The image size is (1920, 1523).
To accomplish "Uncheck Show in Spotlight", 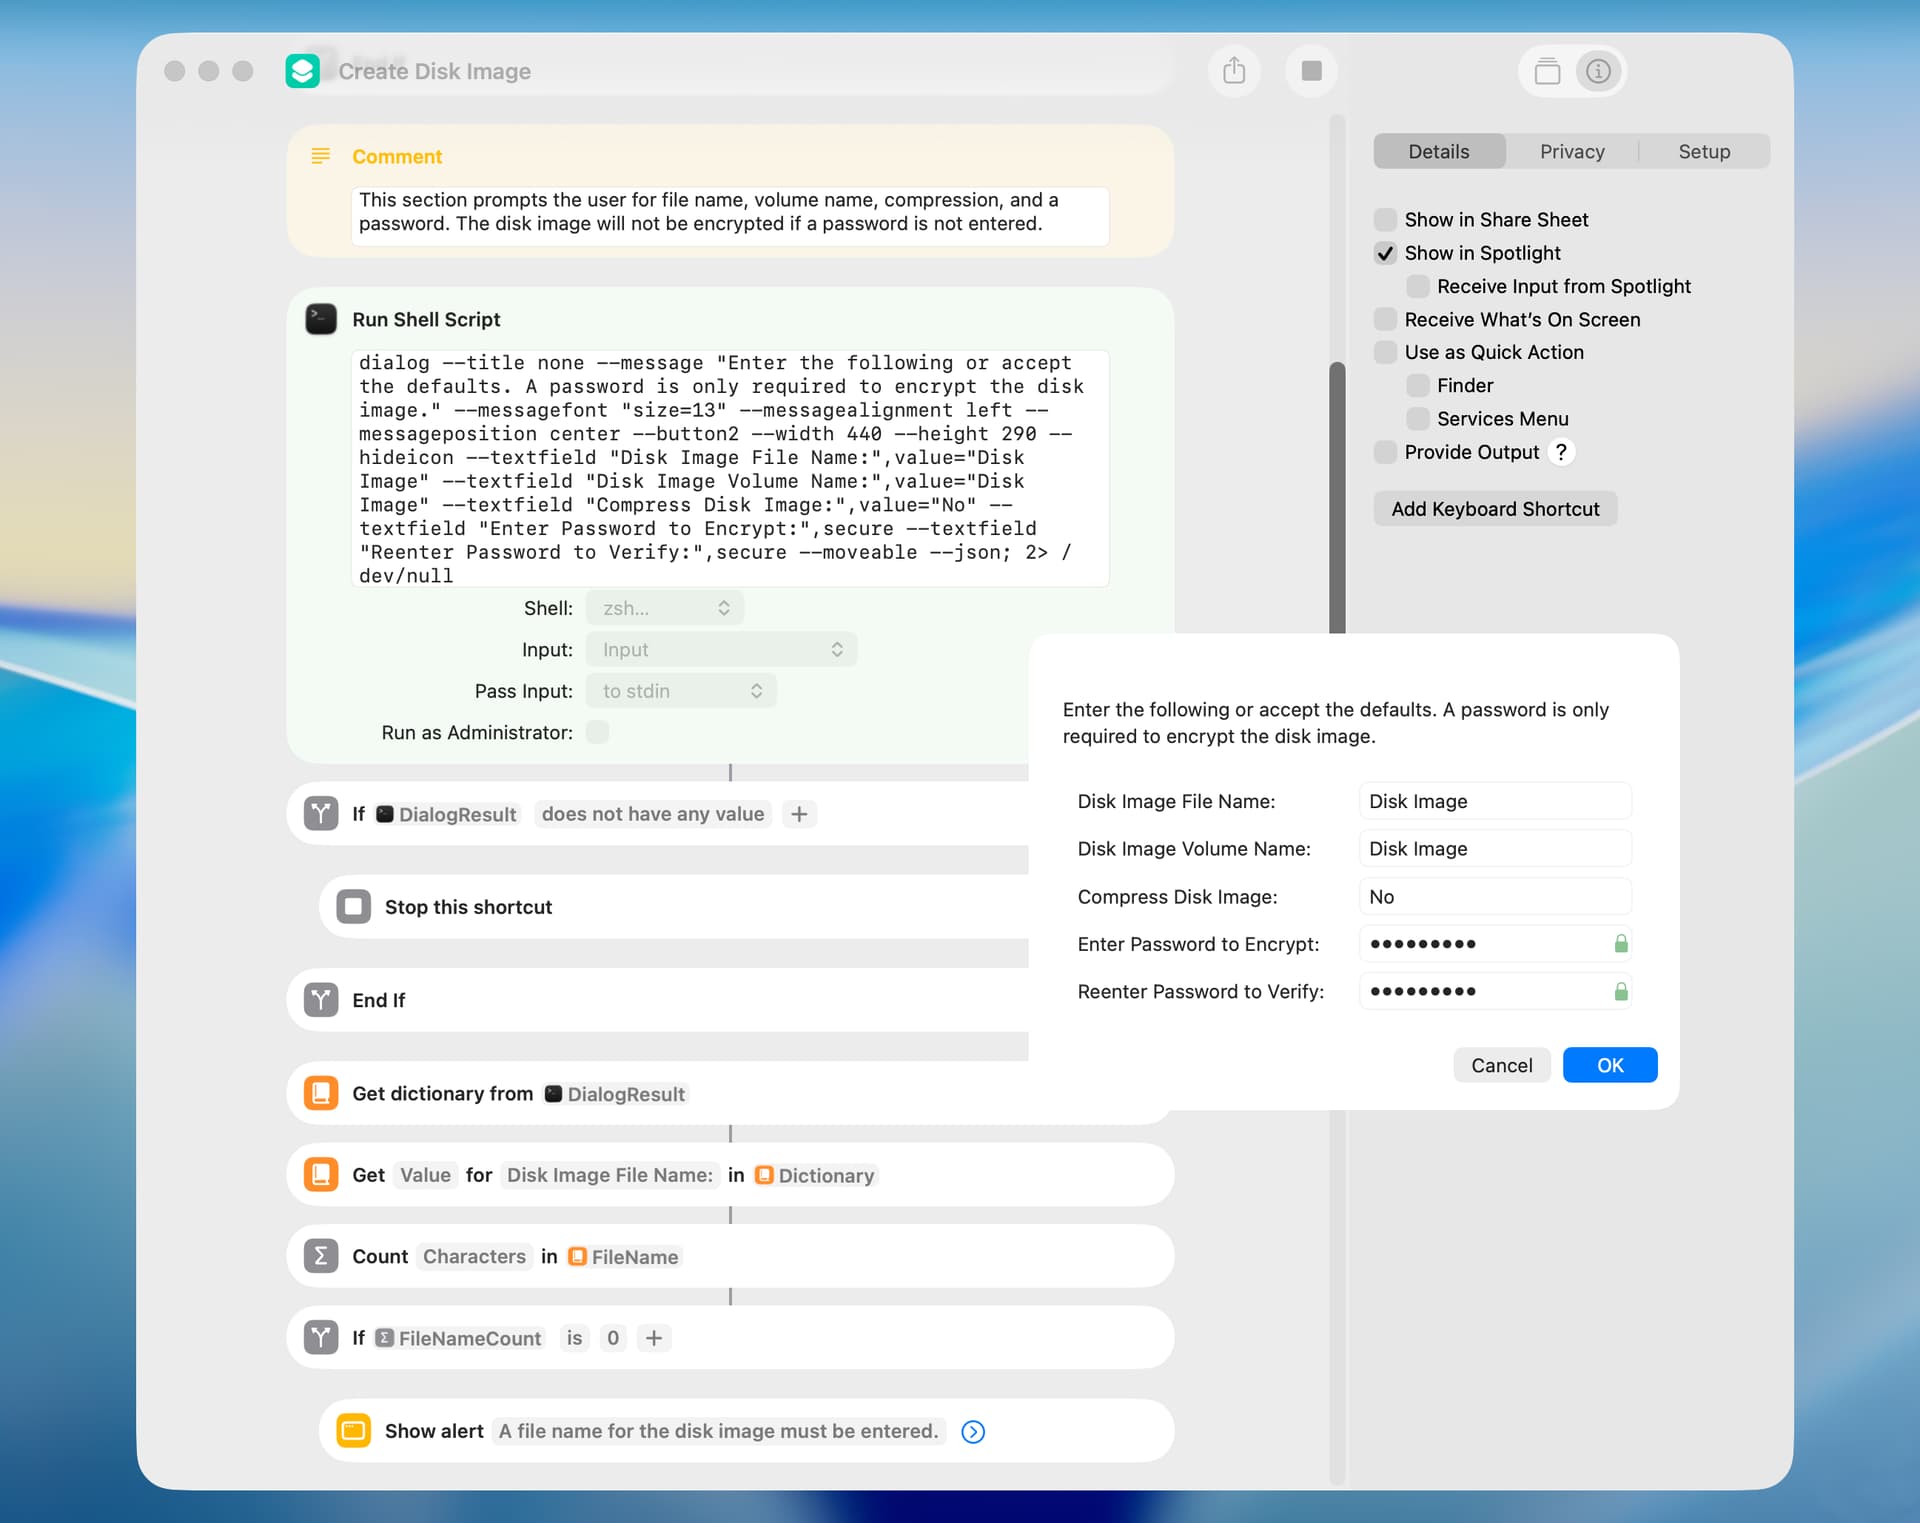I will tap(1385, 253).
